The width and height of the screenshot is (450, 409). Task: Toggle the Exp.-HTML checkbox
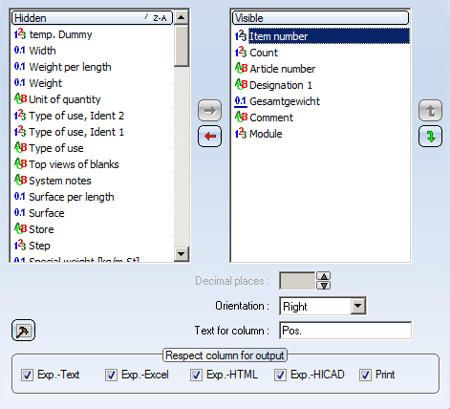coord(196,375)
